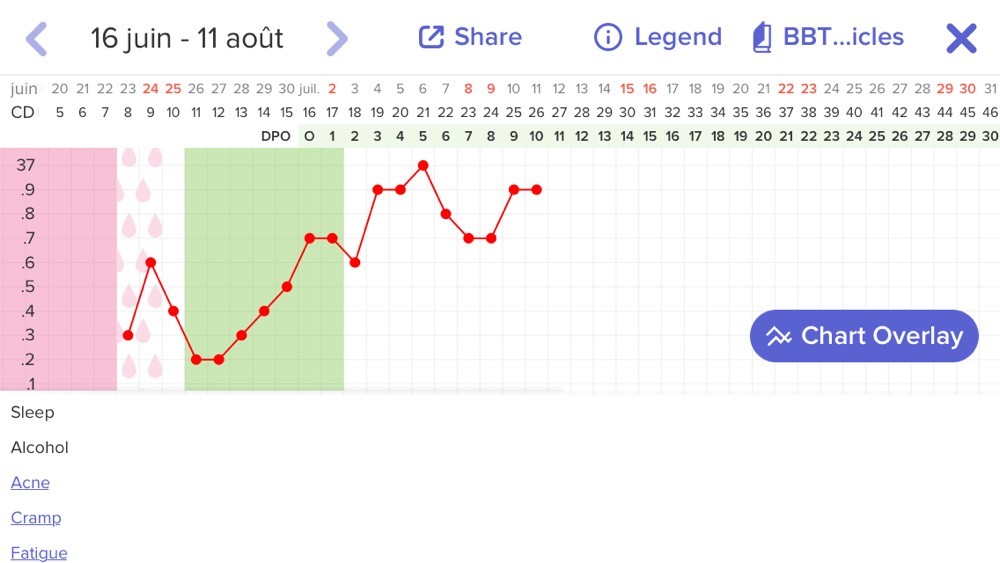The width and height of the screenshot is (1000, 563).
Task: Click the Share export icon
Action: (x=431, y=37)
